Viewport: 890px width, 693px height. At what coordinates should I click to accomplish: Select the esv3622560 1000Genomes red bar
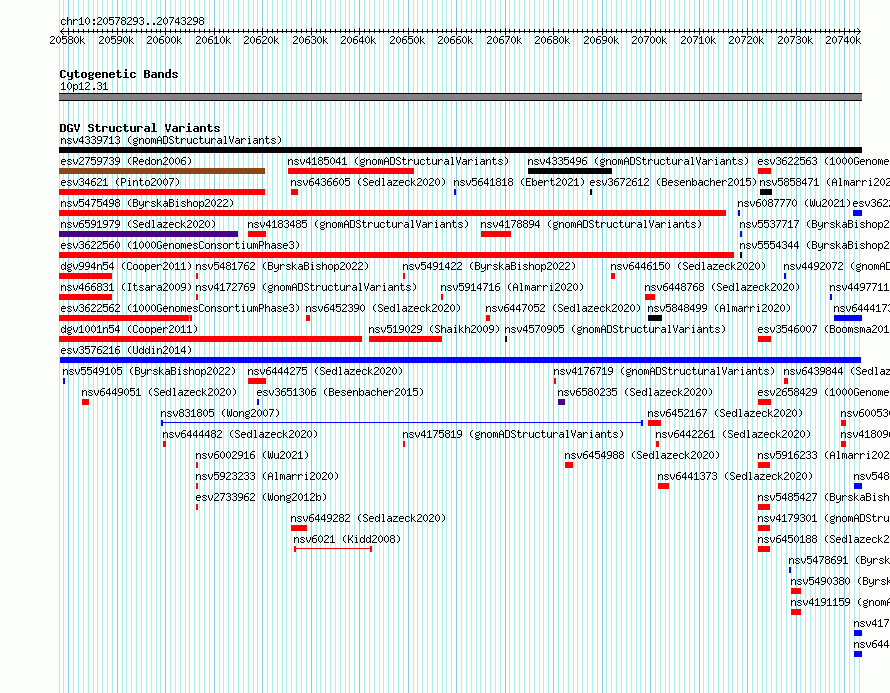pyautogui.click(x=396, y=255)
